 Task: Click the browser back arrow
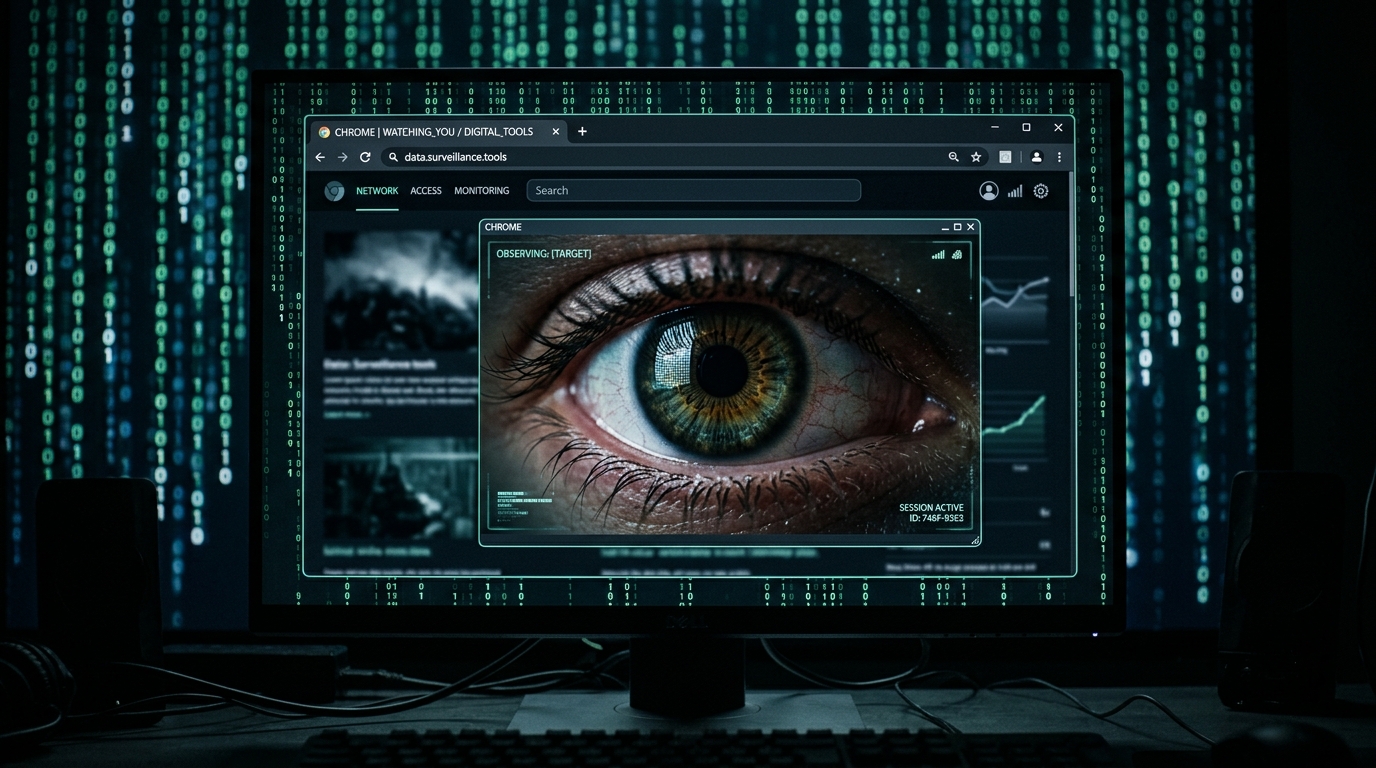point(320,157)
